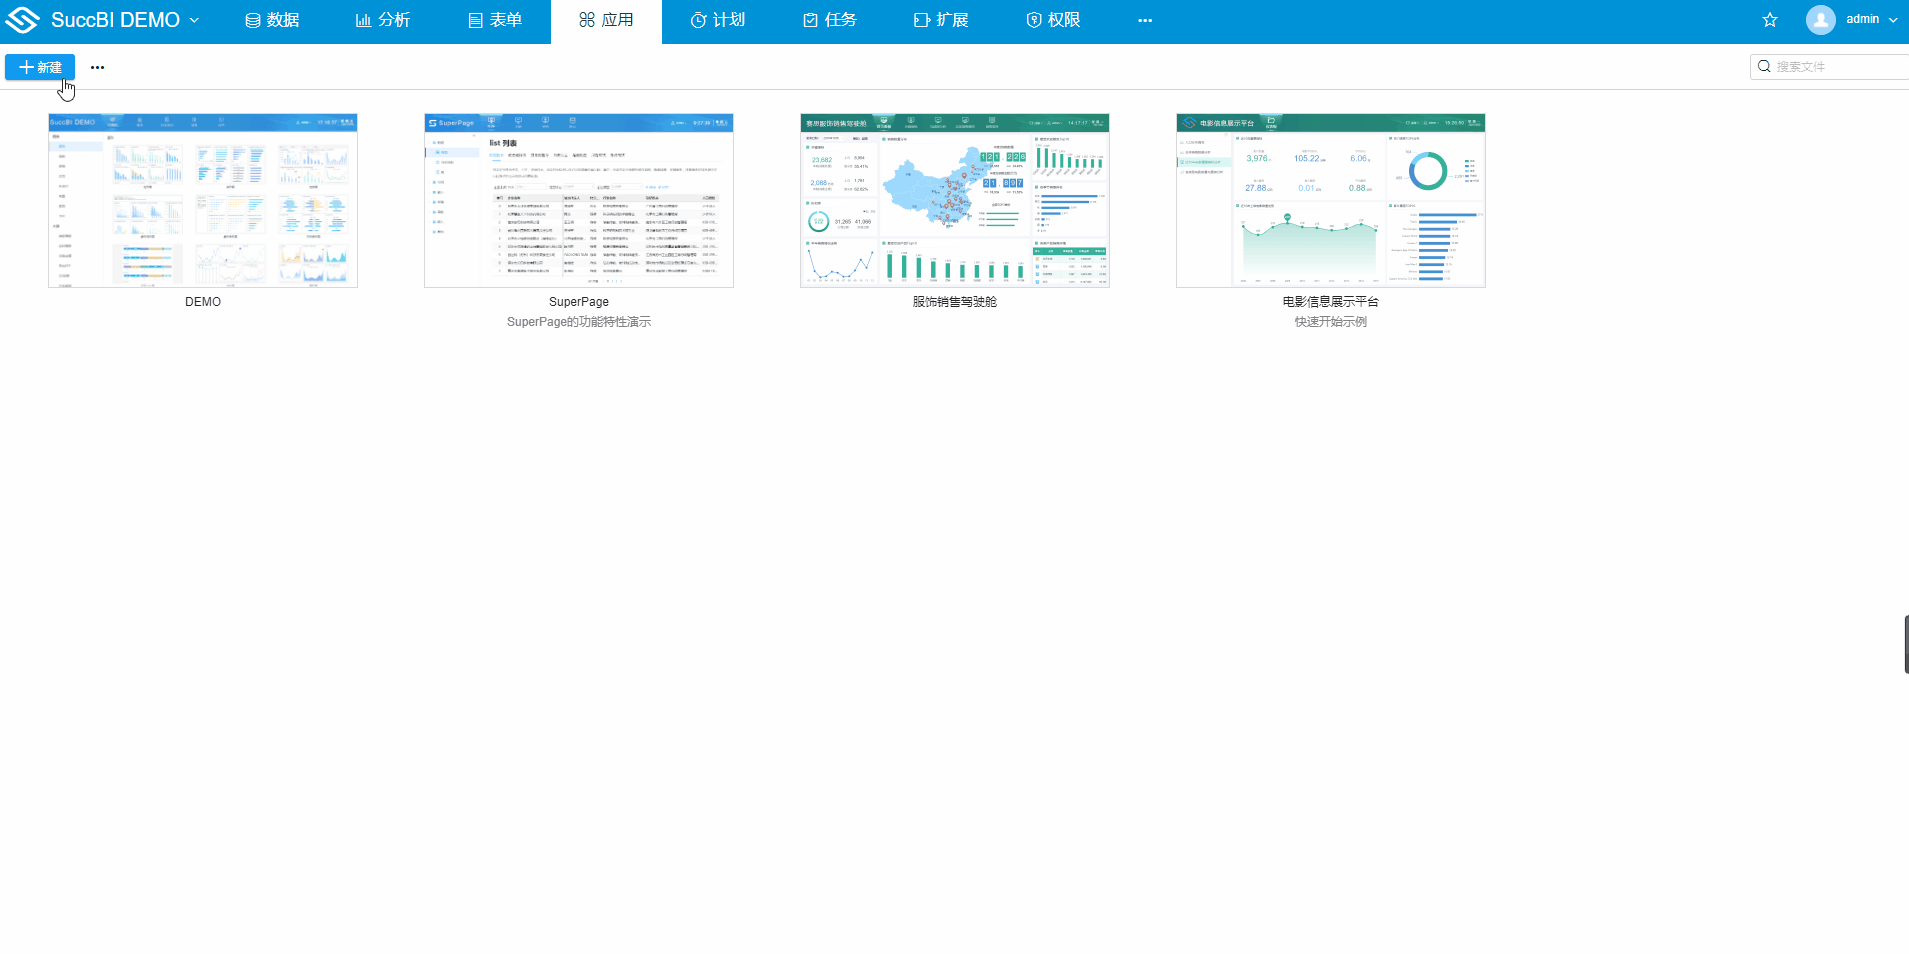1909x954 pixels.
Task: Open the 服饰销售驾驶舱 thumbnail
Action: click(x=955, y=200)
